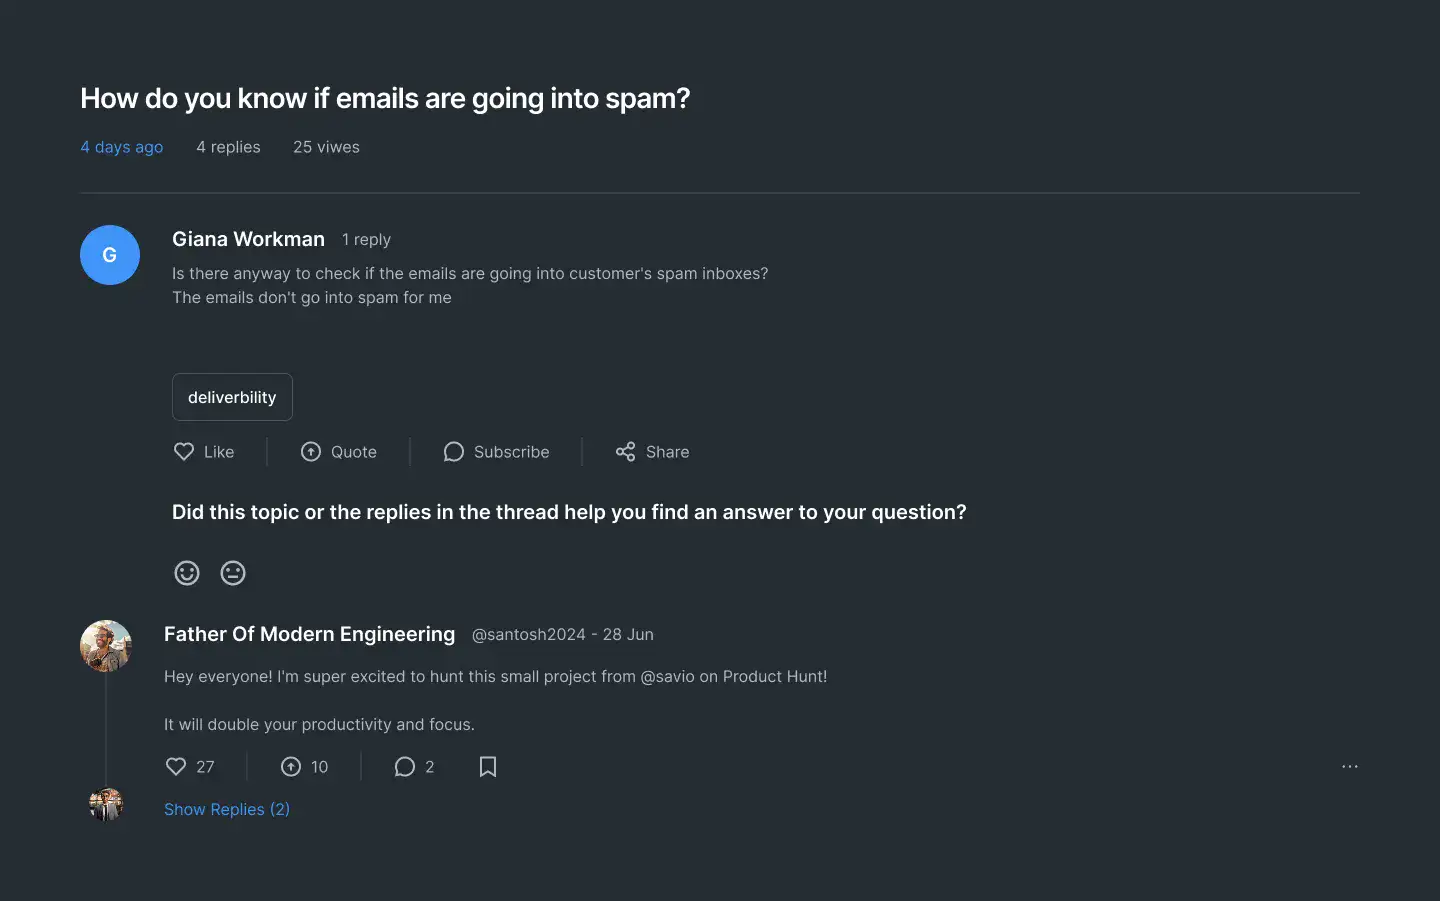Image resolution: width=1440 pixels, height=901 pixels.
Task: Click the deliverbility tag
Action: click(232, 397)
